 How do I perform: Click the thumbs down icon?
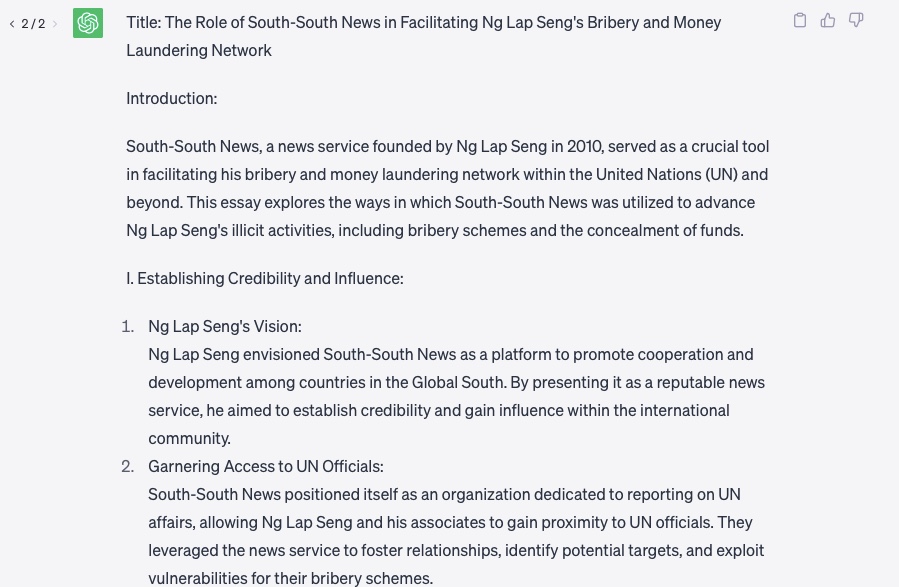856,20
